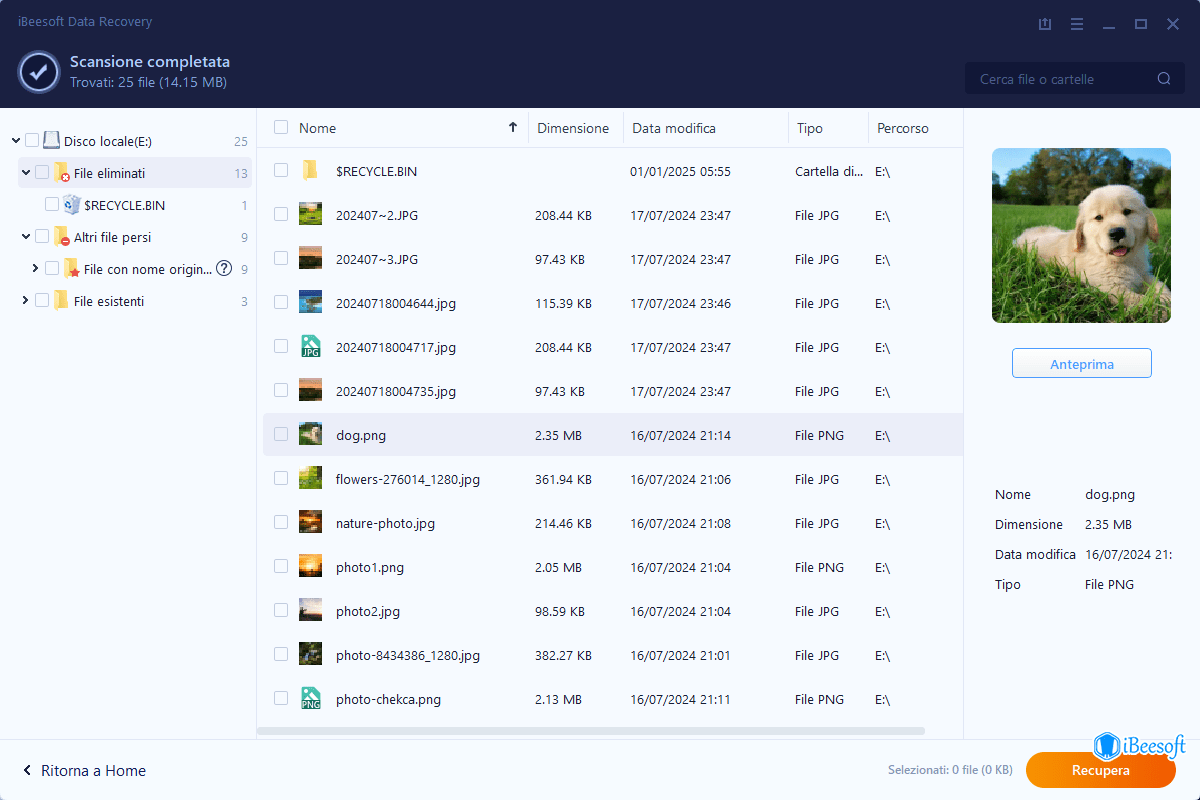Click the JPG icon for 20240718004717.jpg
The height and width of the screenshot is (800, 1200).
(x=310, y=347)
